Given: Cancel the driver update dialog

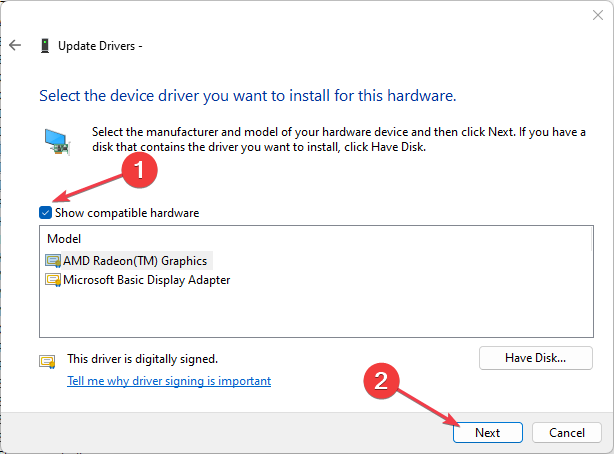Looking at the screenshot, I should pyautogui.click(x=566, y=433).
